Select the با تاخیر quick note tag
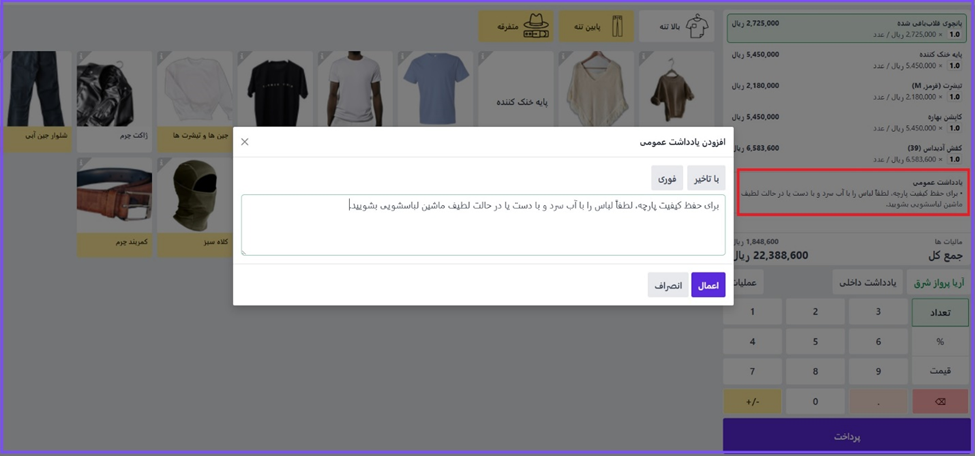975x456 pixels. coord(706,179)
